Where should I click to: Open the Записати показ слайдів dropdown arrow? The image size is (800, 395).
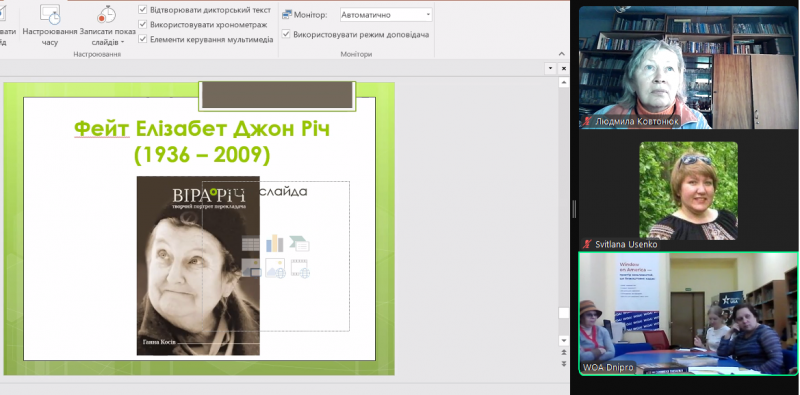tap(122, 42)
